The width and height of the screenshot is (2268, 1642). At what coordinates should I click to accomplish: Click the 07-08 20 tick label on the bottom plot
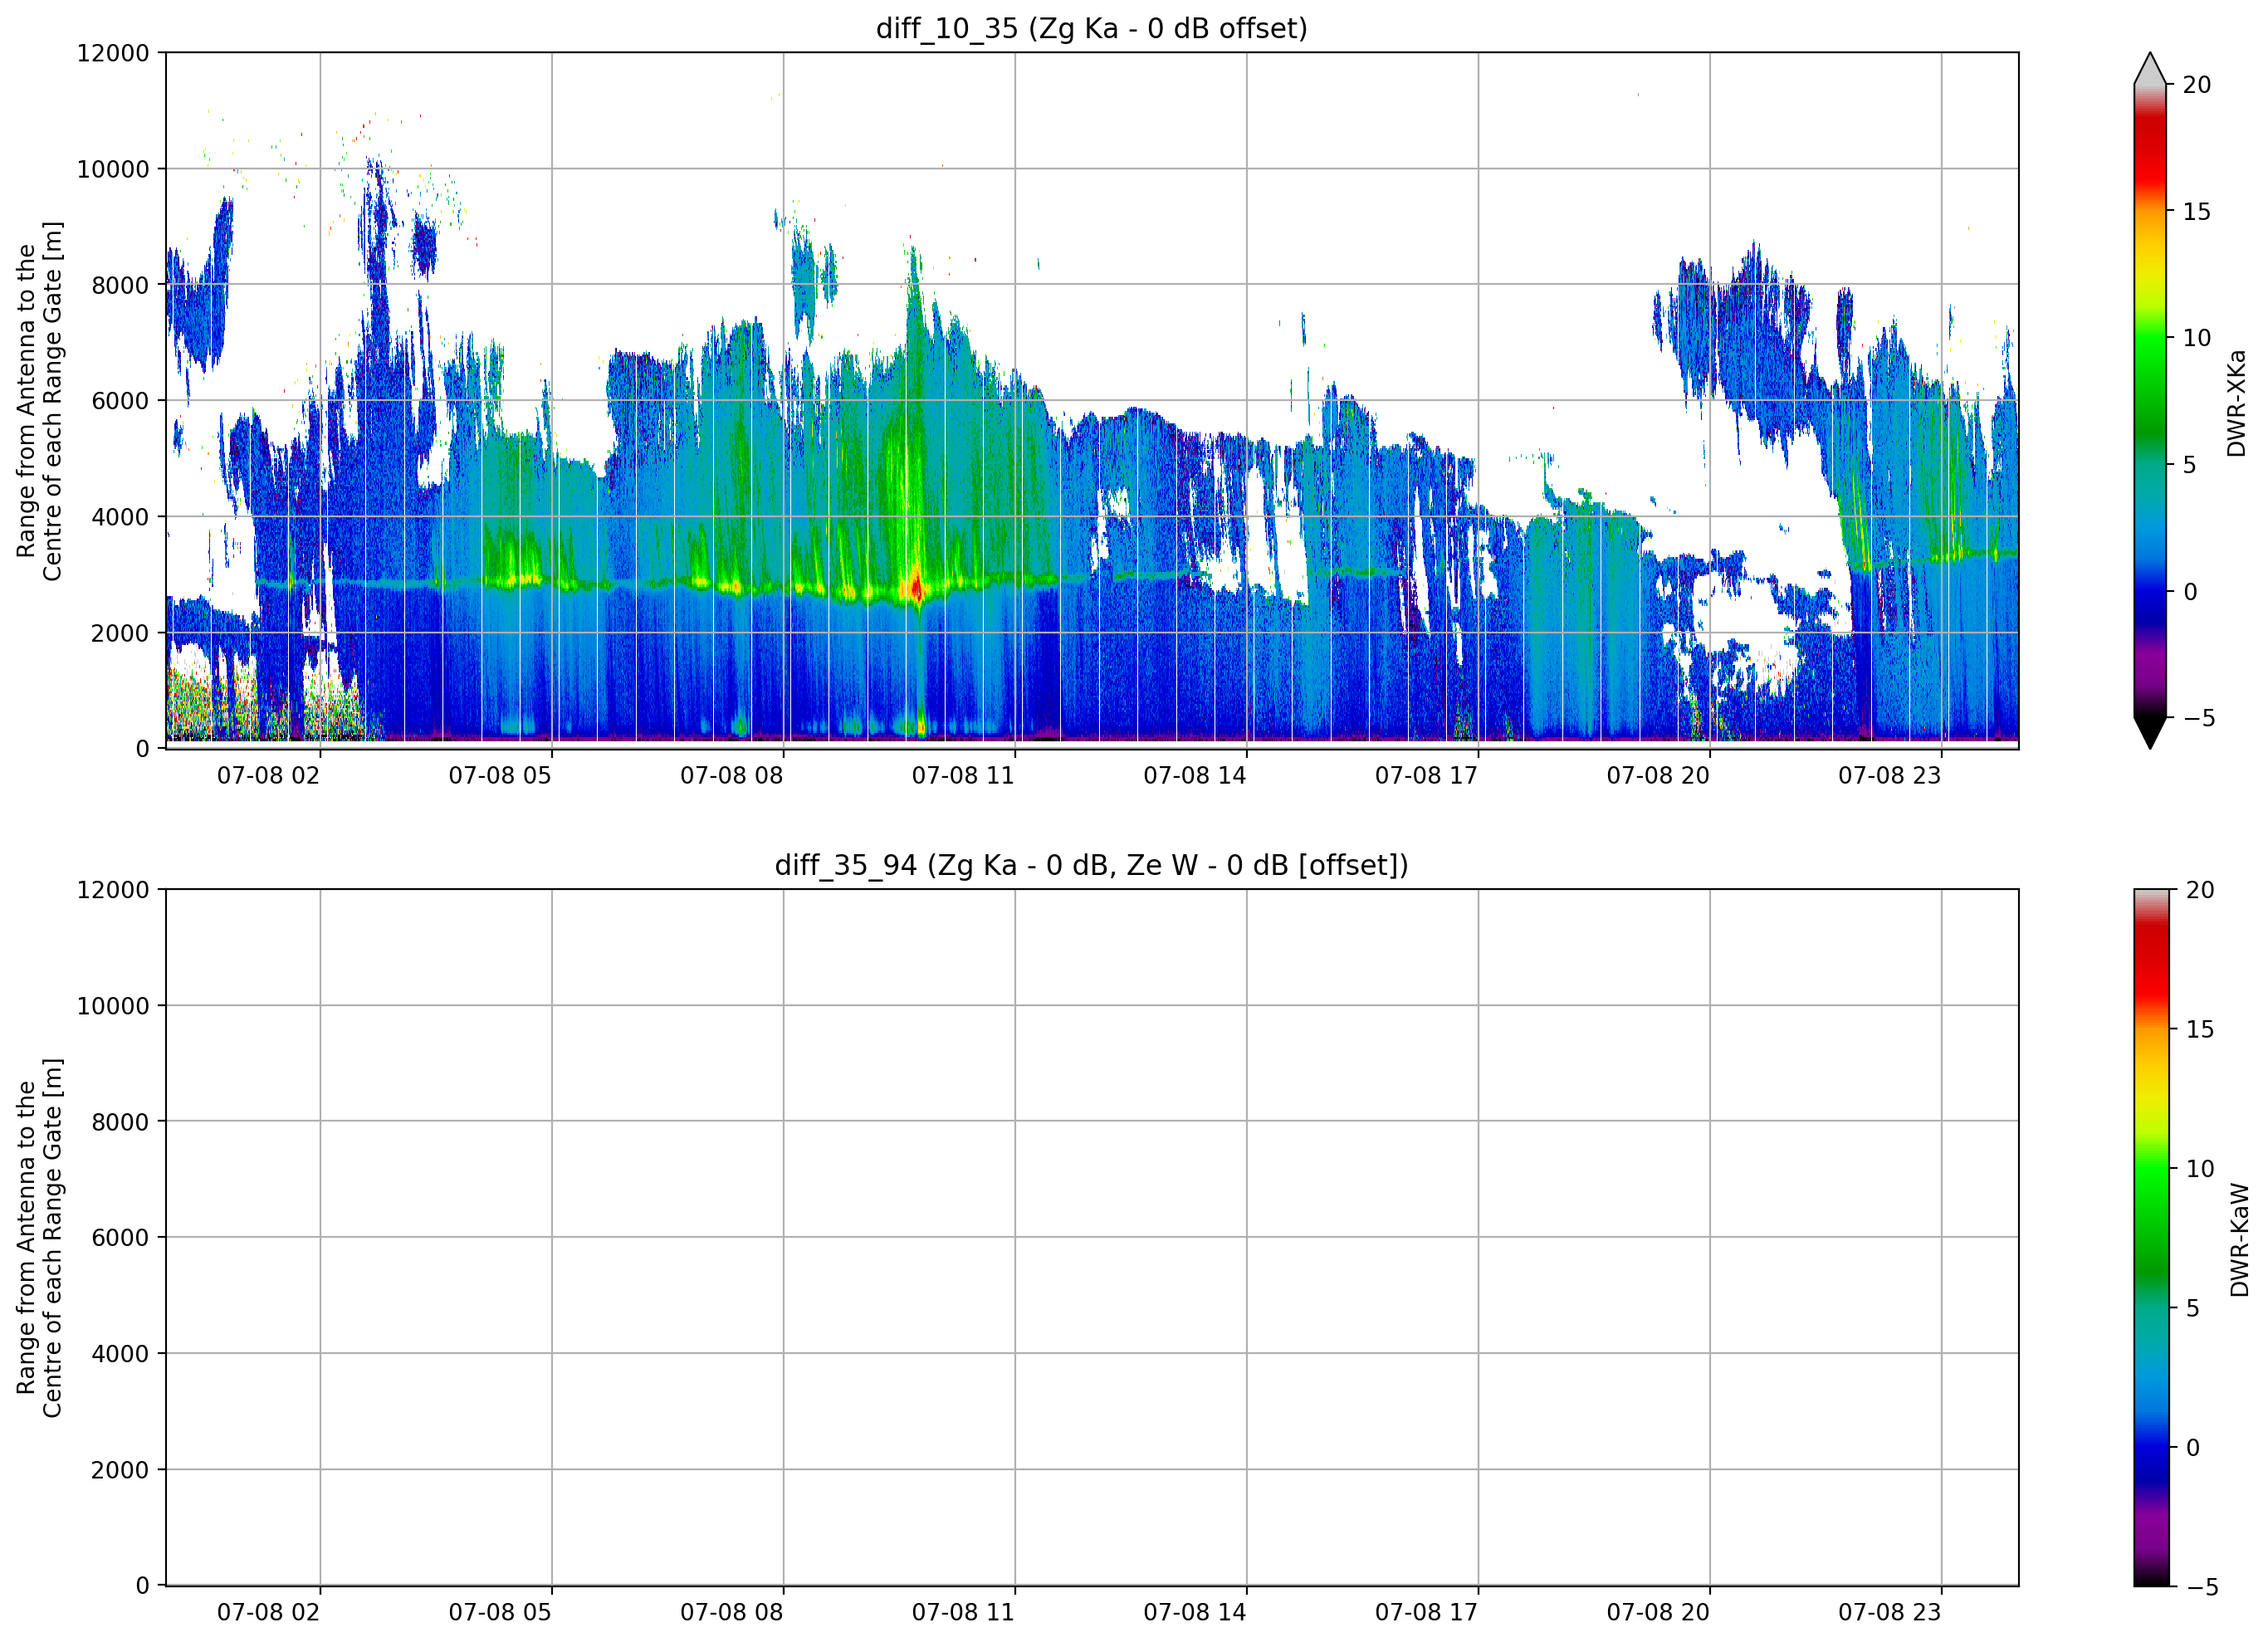[x=1657, y=1612]
